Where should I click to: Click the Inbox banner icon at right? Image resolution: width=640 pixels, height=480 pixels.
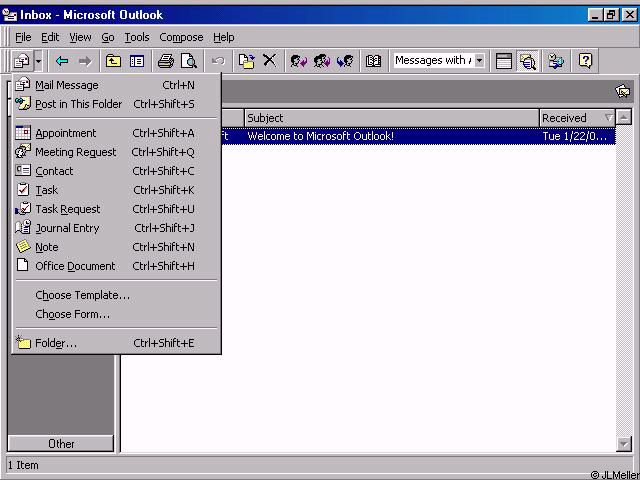pyautogui.click(x=622, y=91)
